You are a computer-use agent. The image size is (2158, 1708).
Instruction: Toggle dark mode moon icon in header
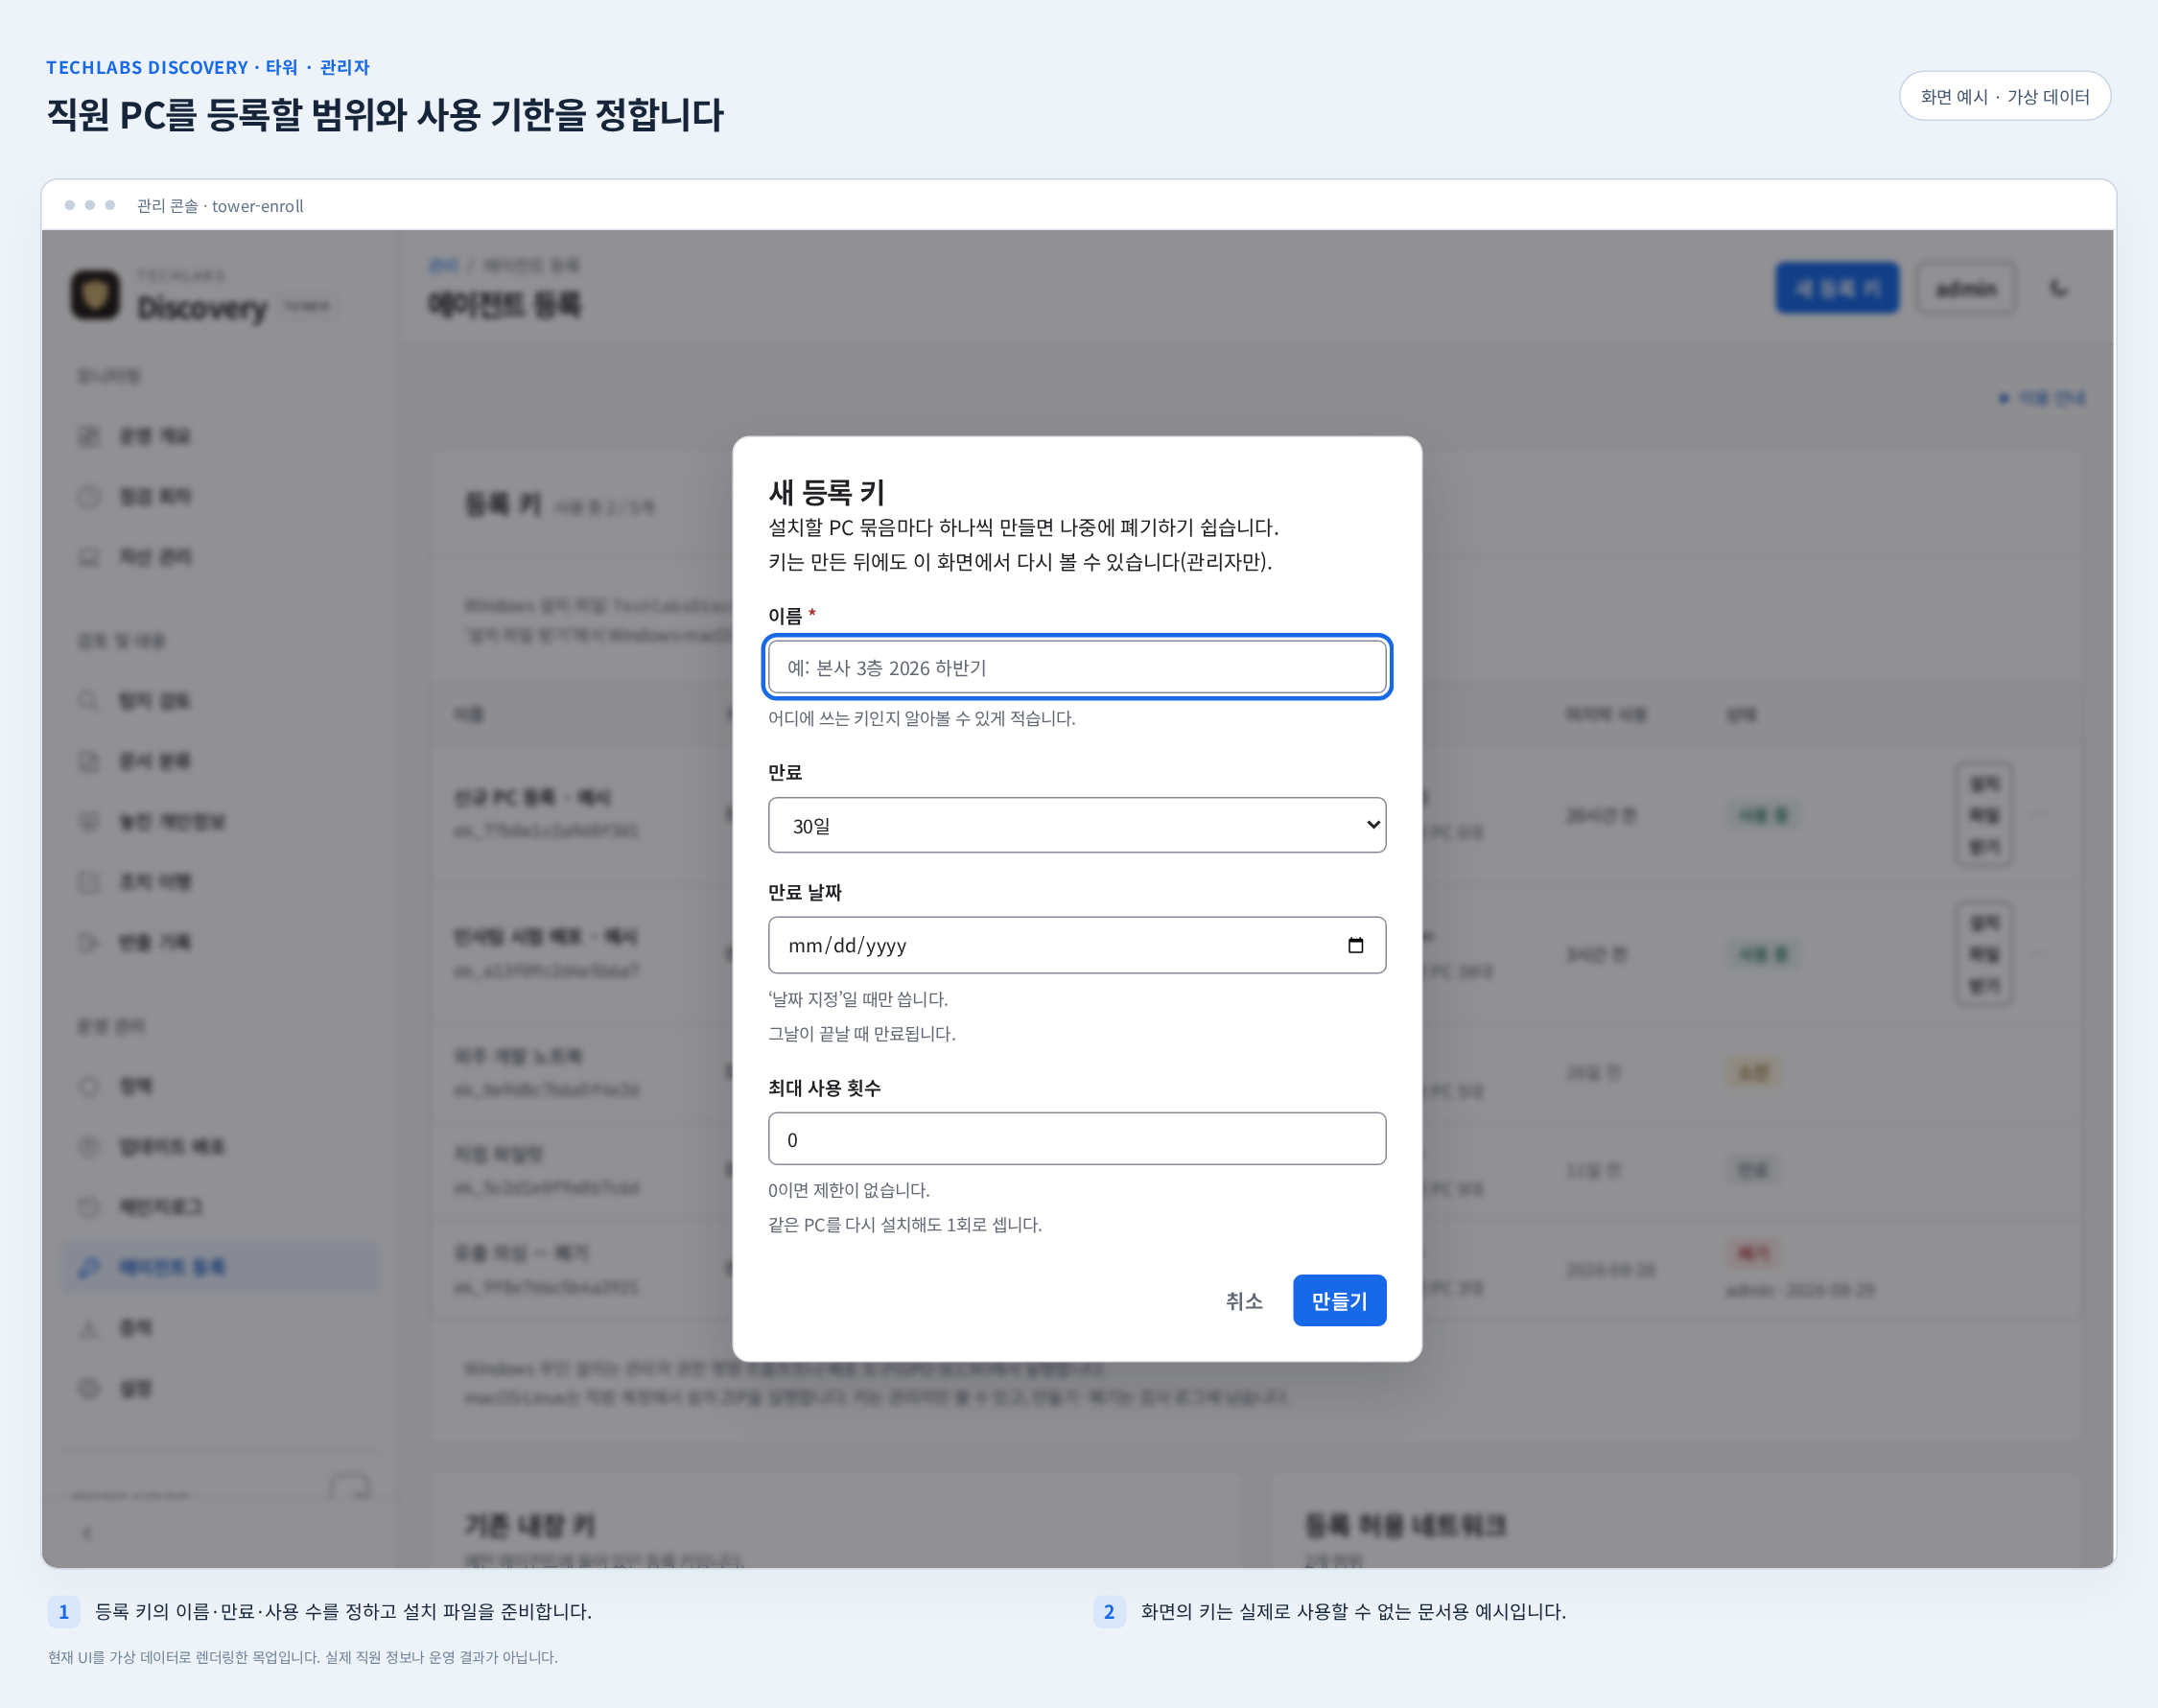tap(2059, 289)
